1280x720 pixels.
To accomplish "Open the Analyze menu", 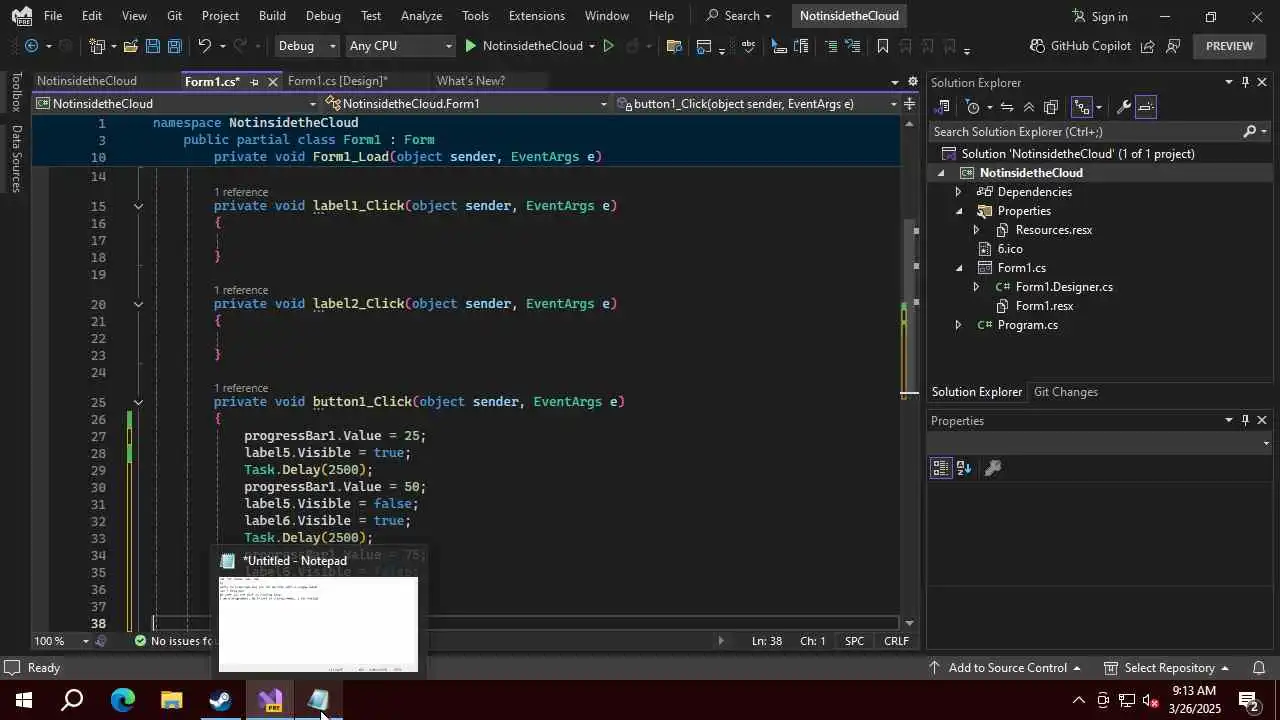I will tap(421, 16).
